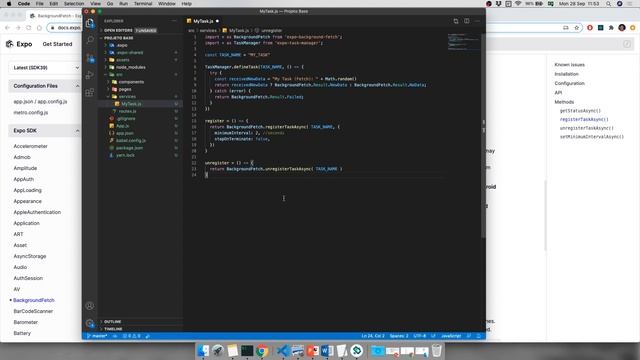Open package.json in the explorer
This screenshot has height=360, width=640.
[129, 148]
